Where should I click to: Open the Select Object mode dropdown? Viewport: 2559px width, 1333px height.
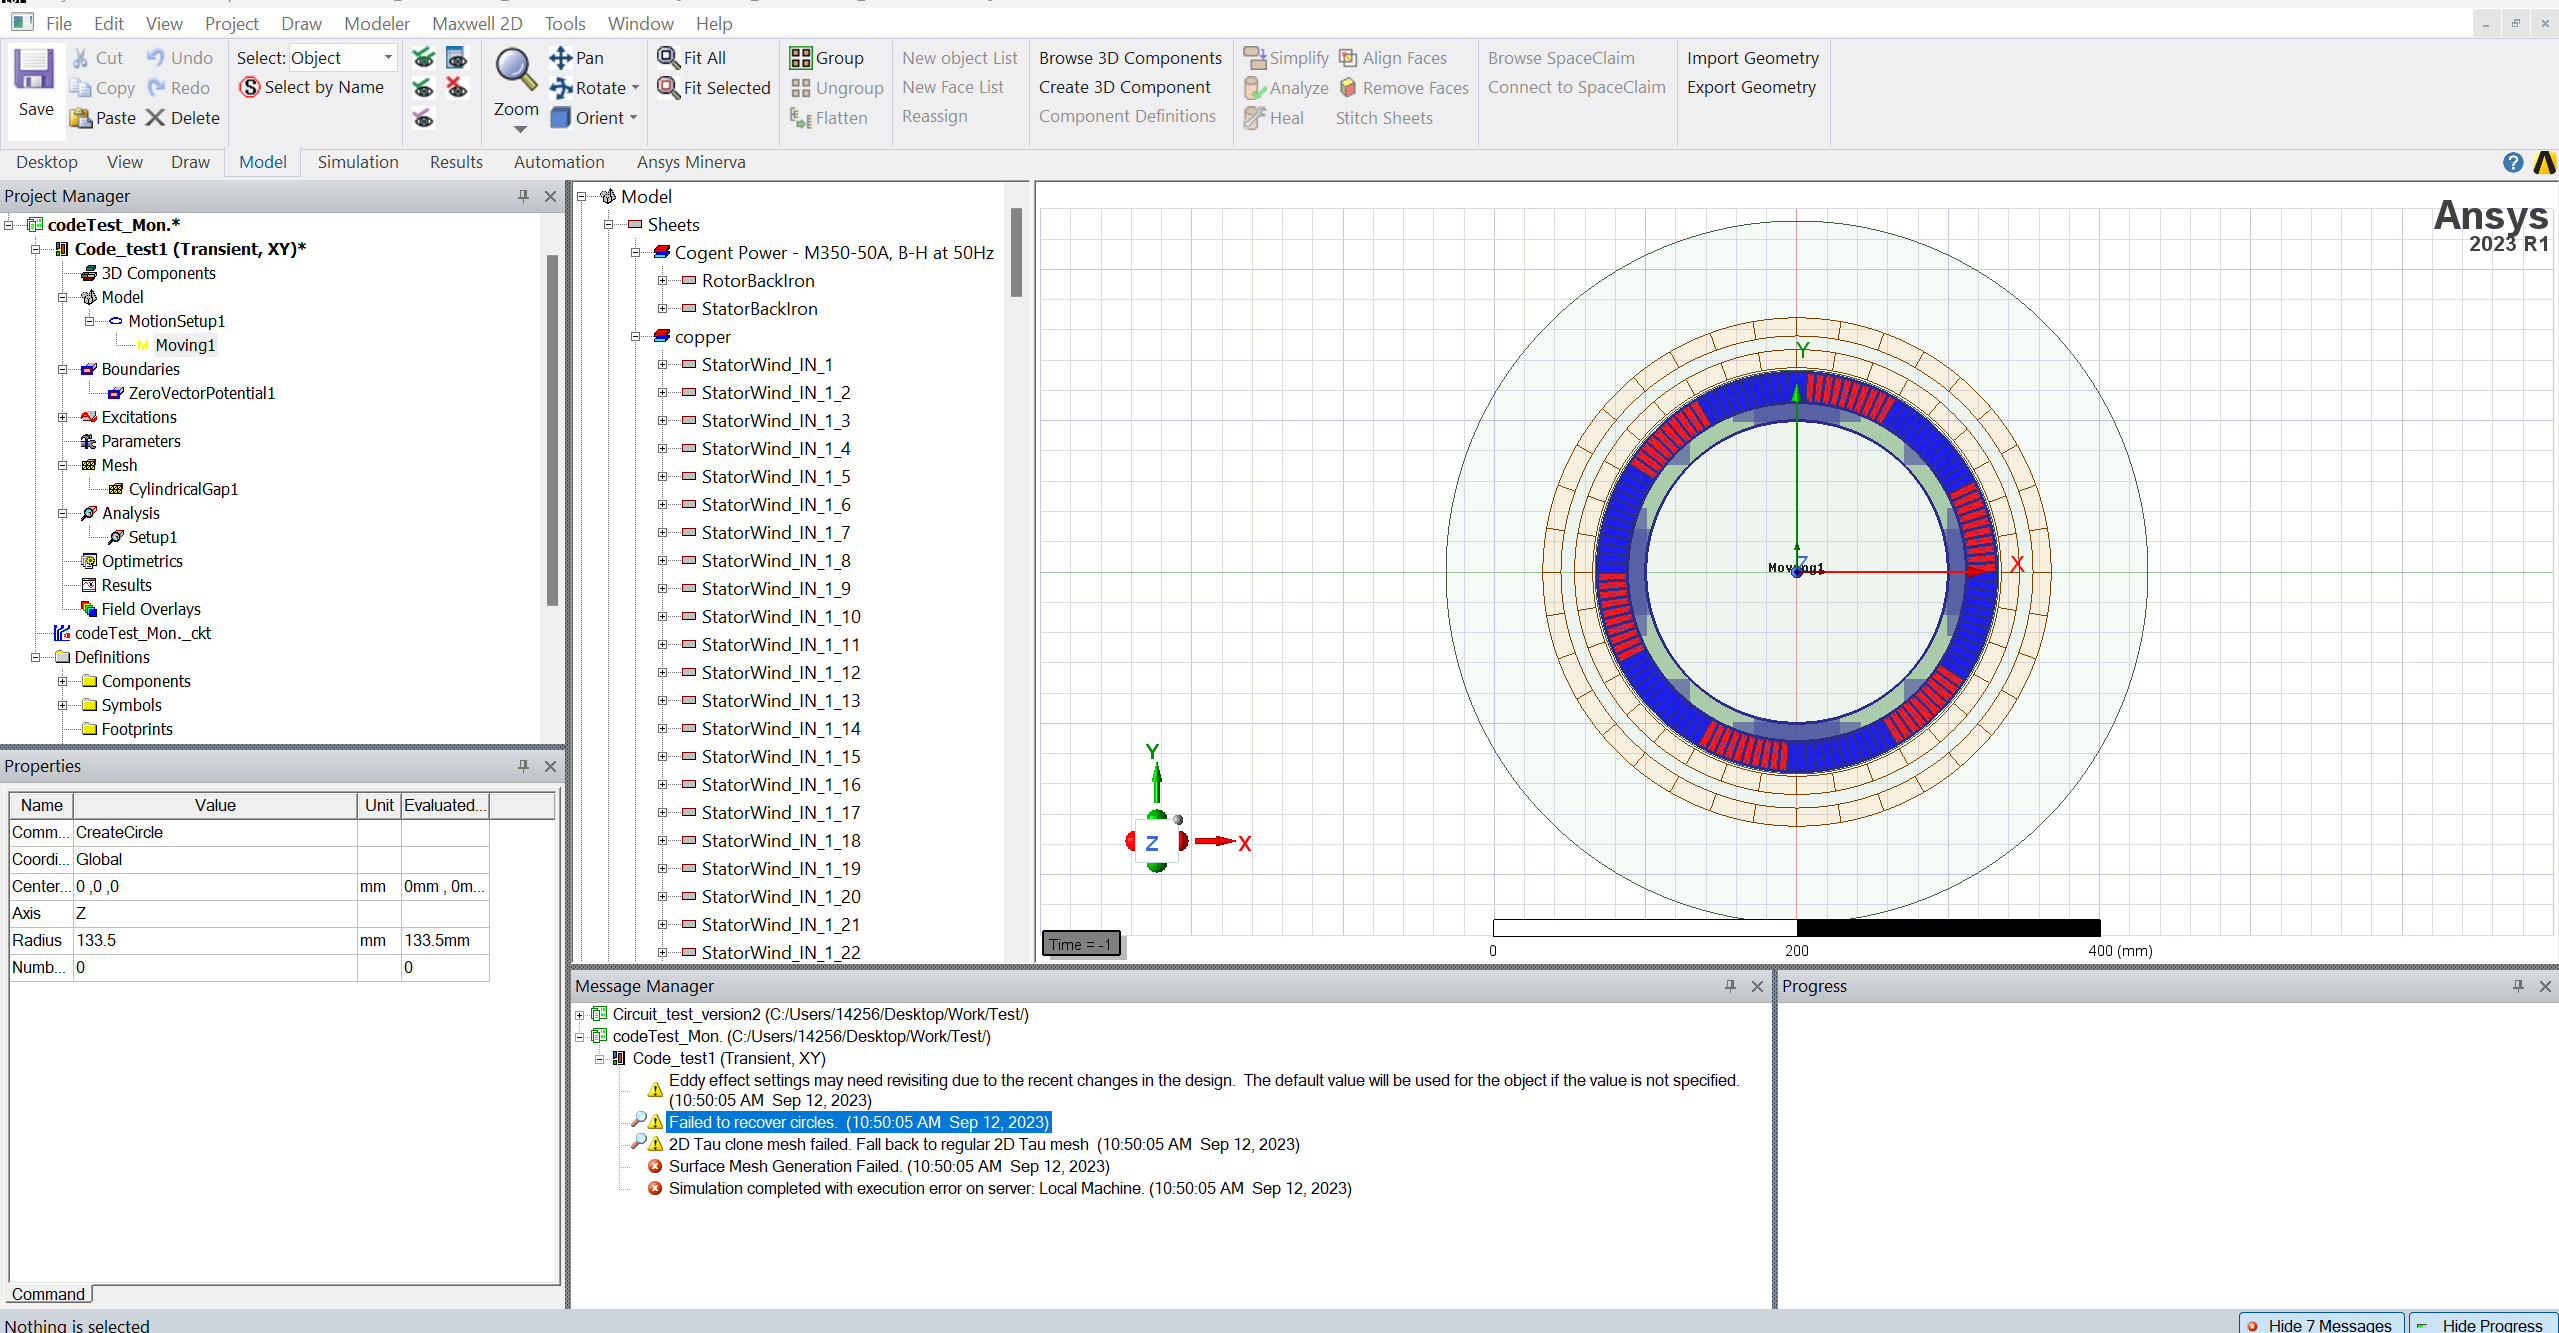(x=388, y=58)
